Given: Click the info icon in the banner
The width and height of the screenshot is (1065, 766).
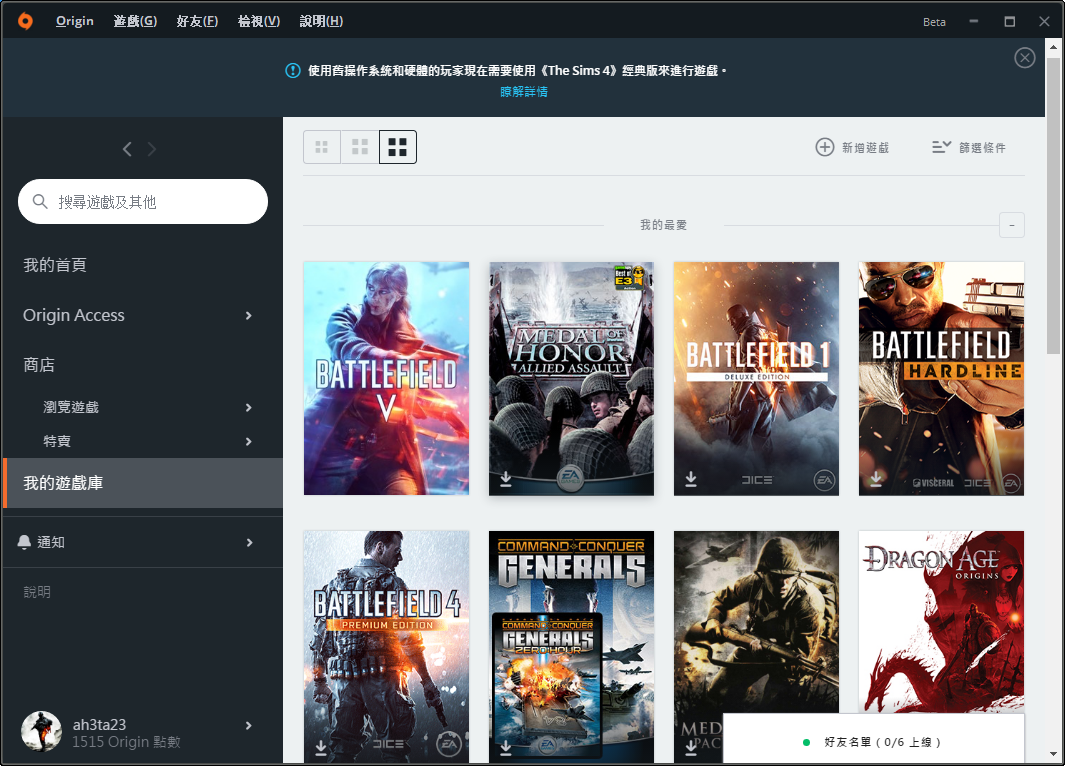Looking at the screenshot, I should point(293,71).
